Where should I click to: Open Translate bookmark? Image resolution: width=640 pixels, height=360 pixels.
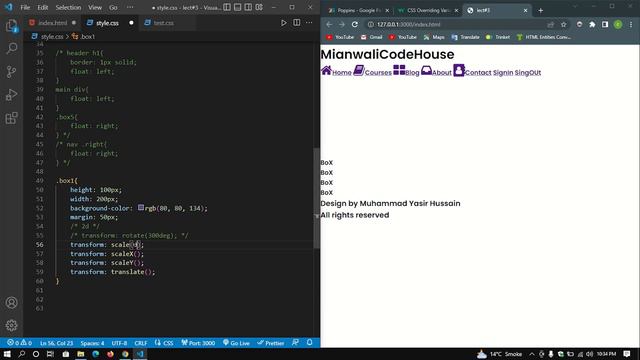point(465,37)
